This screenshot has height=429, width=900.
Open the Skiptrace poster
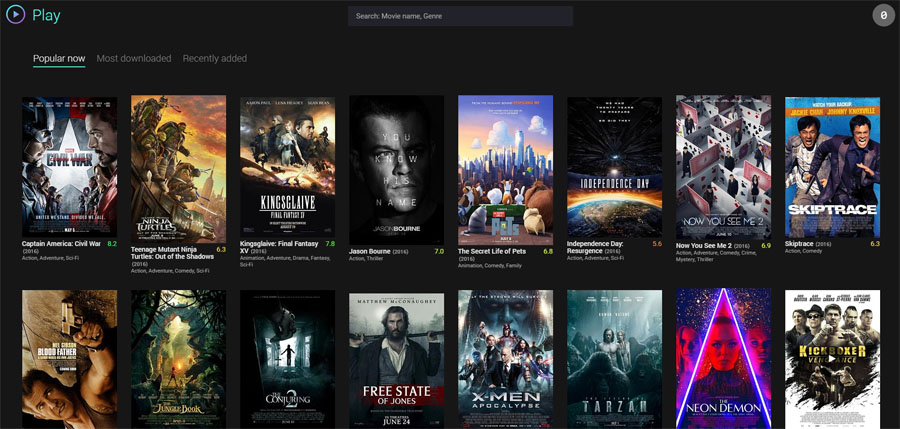833,167
